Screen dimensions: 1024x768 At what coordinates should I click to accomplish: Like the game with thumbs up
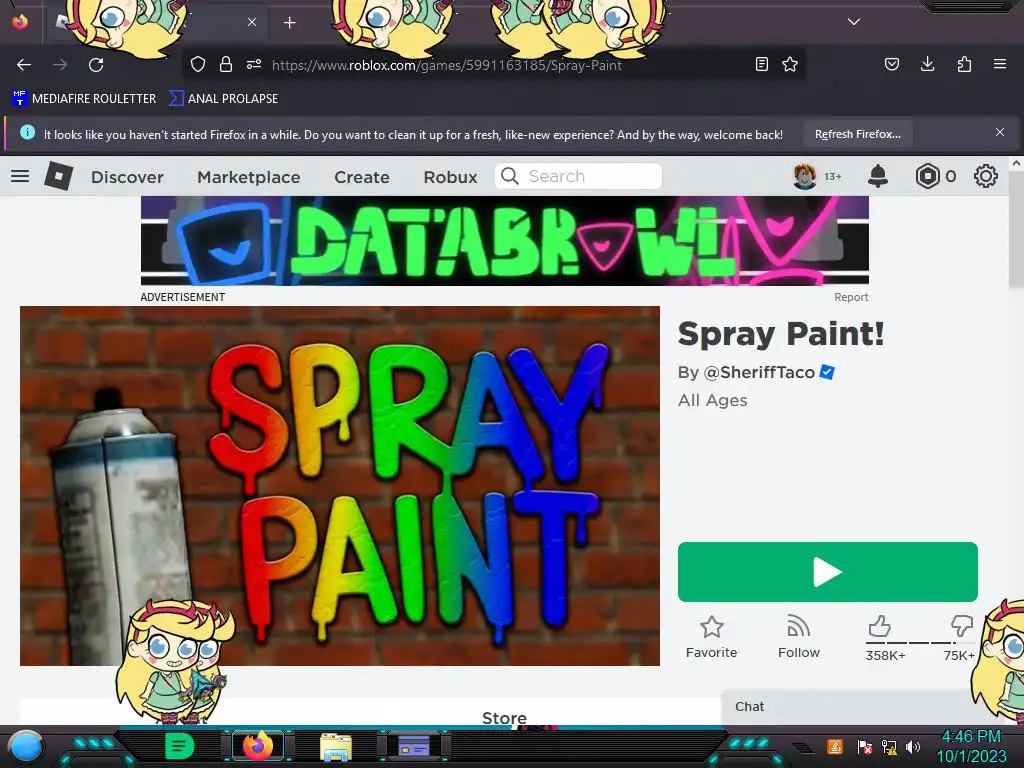(880, 626)
